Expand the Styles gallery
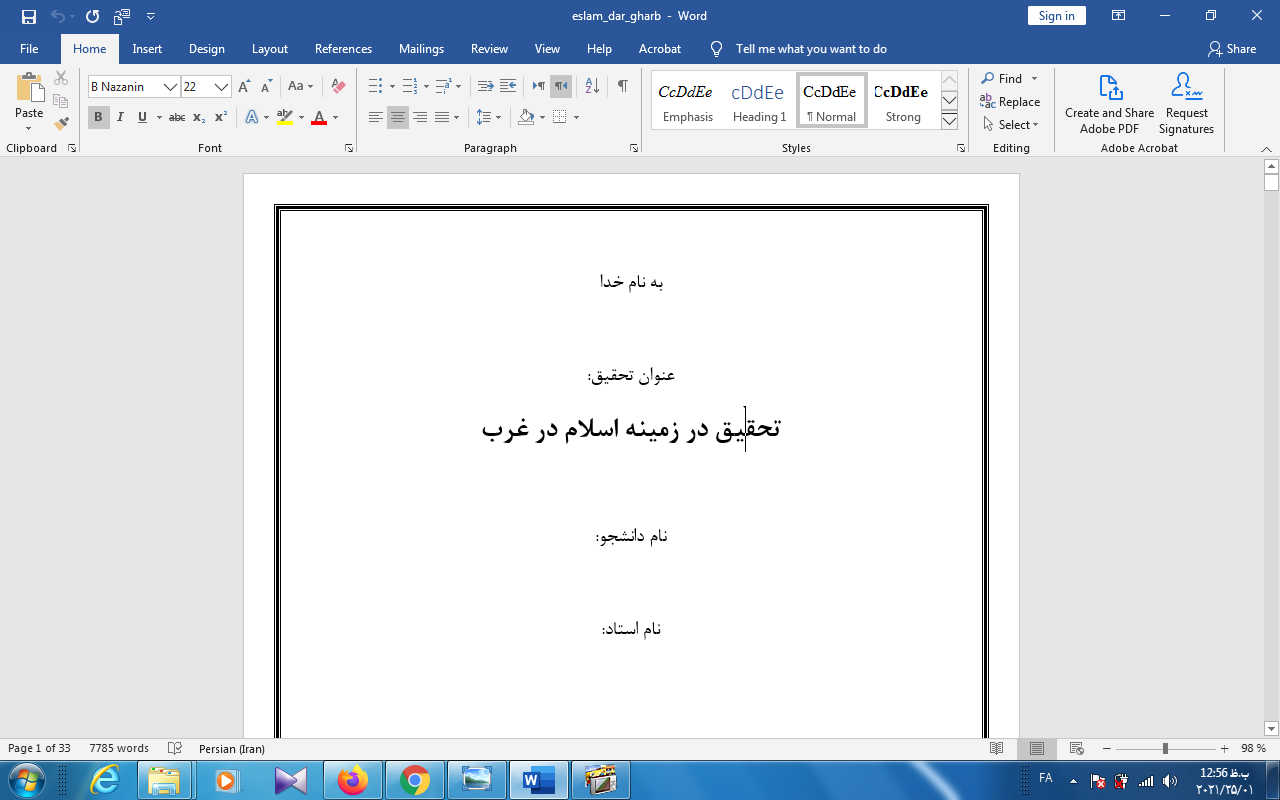 pos(949,121)
